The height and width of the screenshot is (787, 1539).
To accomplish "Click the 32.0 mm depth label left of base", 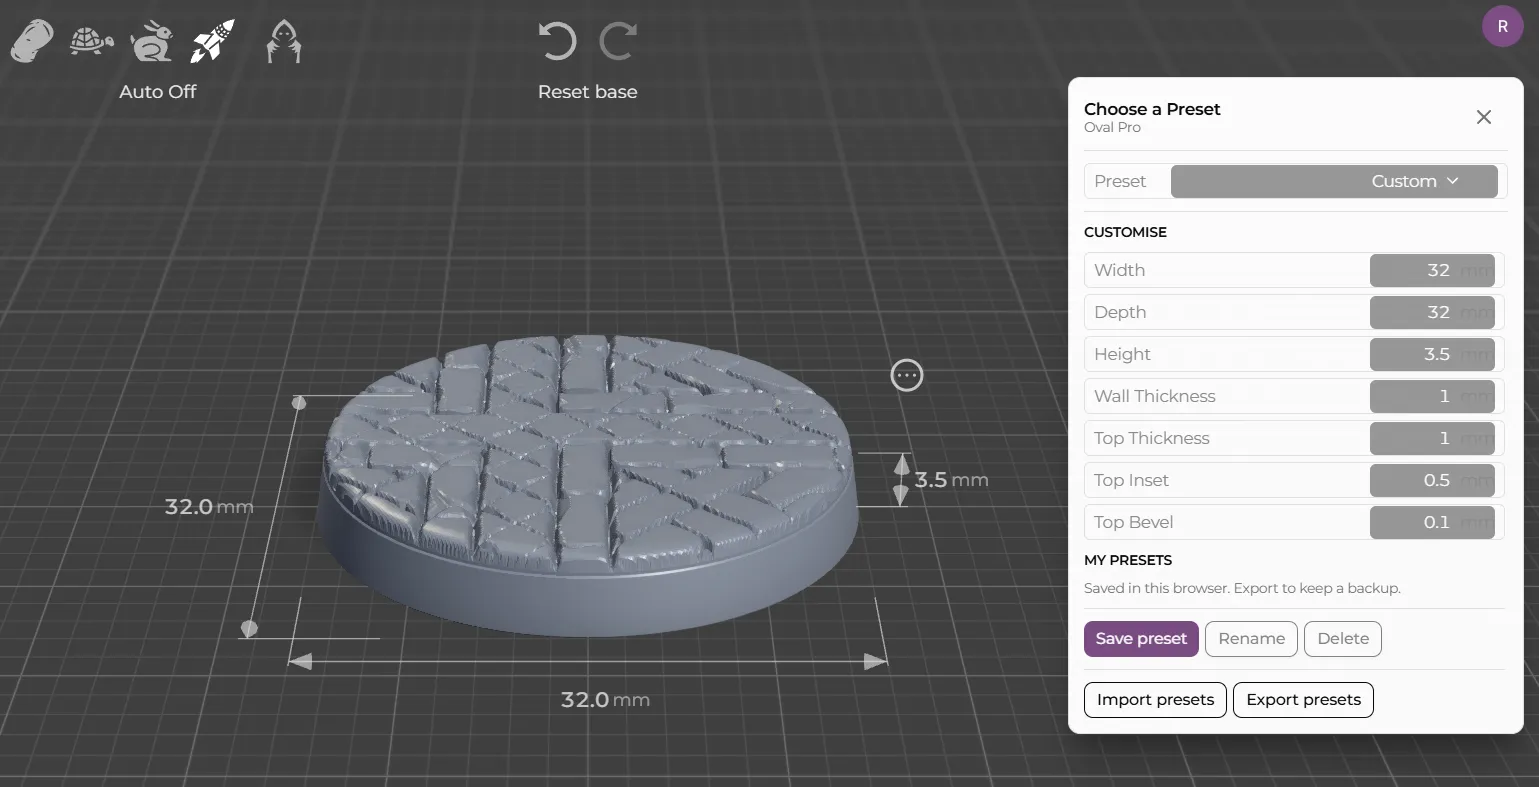I will pos(209,507).
